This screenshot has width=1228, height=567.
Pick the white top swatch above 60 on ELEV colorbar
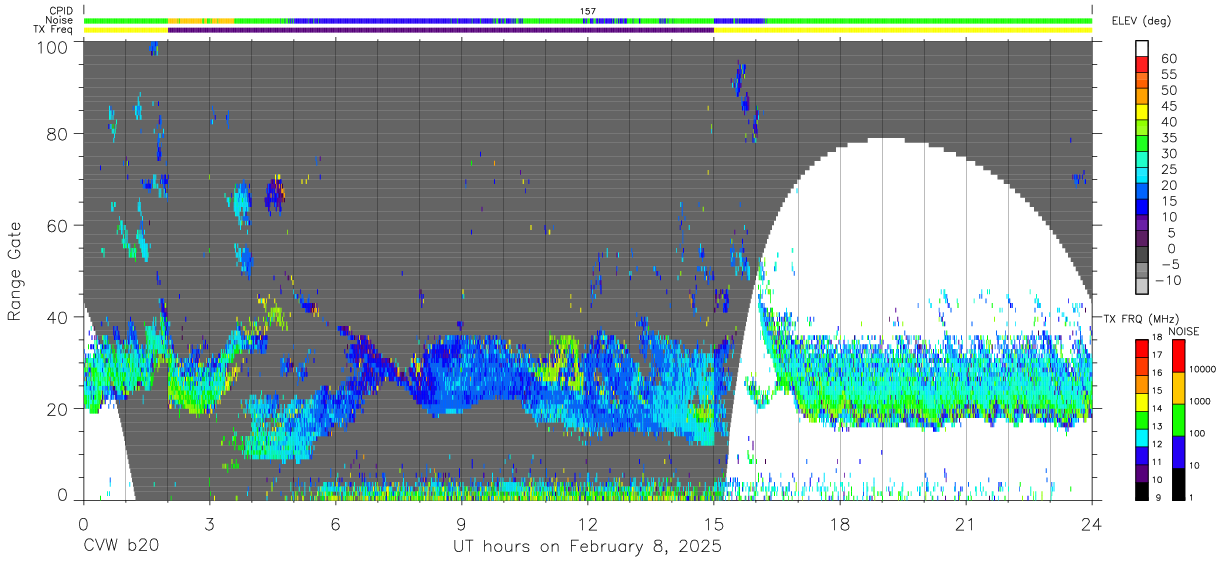click(1142, 49)
